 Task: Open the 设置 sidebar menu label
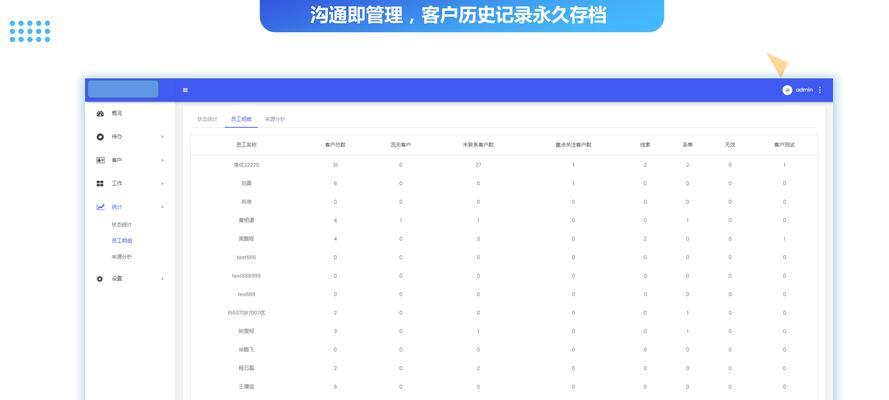[117, 279]
